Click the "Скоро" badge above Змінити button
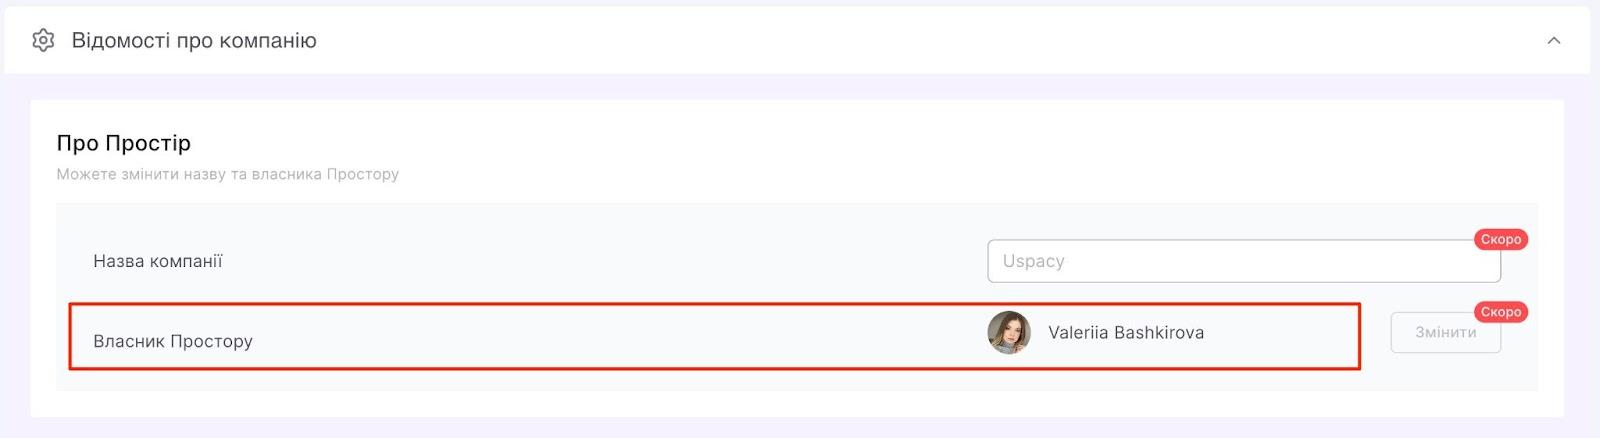Screen dimensions: 1600x438 [x=1500, y=312]
